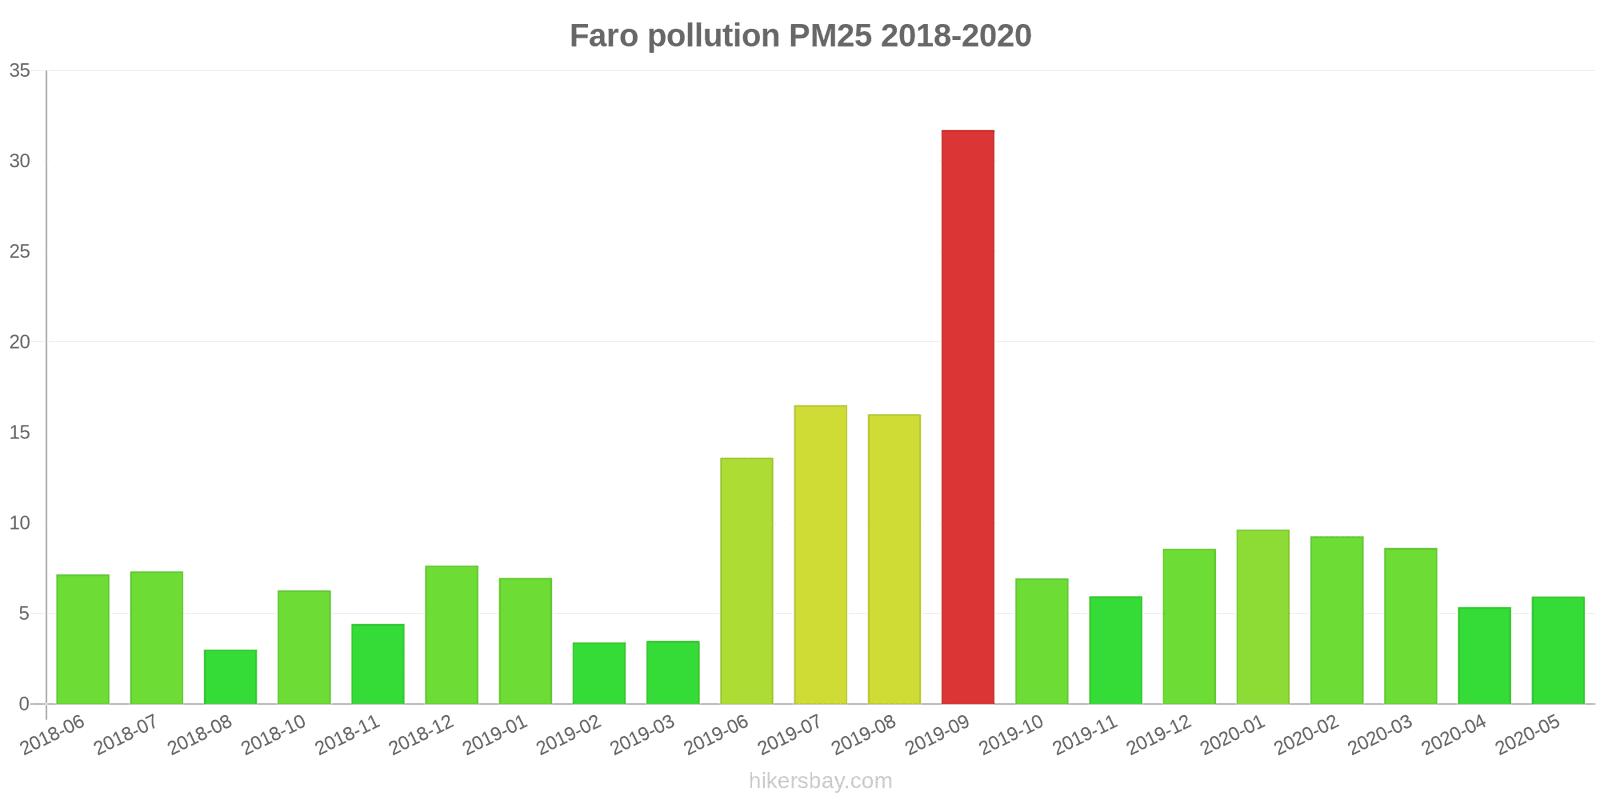Click the hikersbay.com watermark link
The width and height of the screenshot is (1600, 800).
(x=820, y=781)
